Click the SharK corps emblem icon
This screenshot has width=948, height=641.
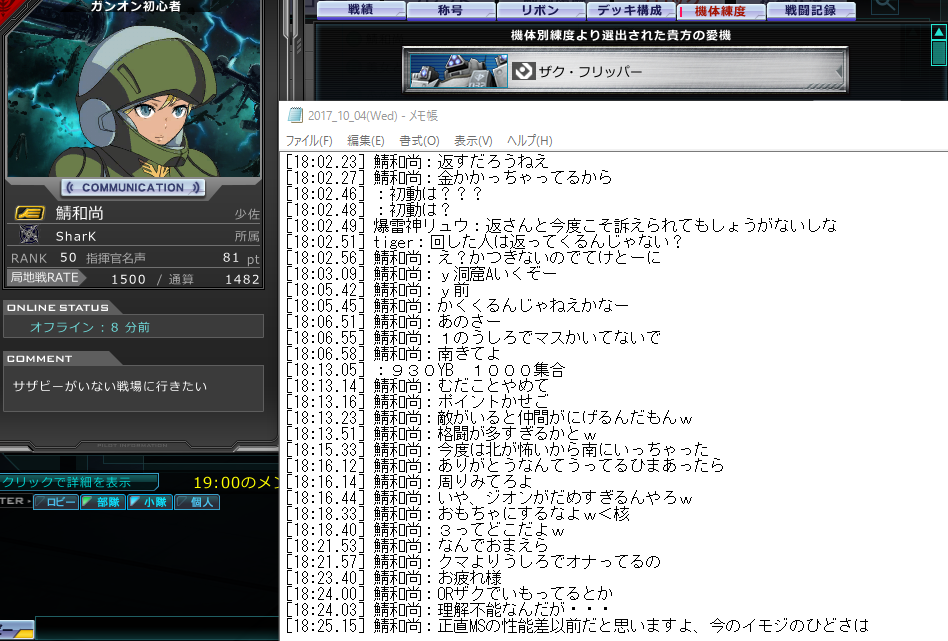[29, 236]
